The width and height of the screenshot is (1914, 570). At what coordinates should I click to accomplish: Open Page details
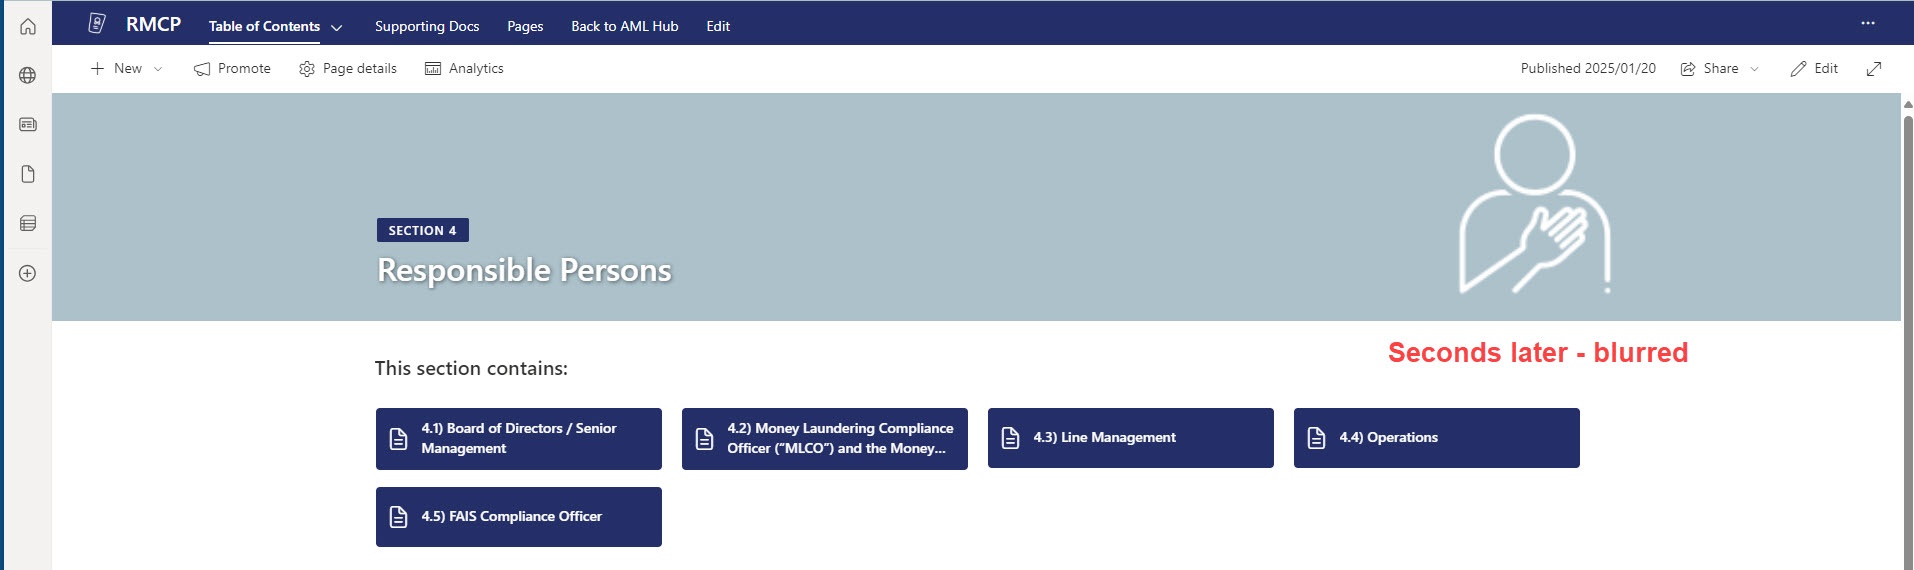point(348,68)
